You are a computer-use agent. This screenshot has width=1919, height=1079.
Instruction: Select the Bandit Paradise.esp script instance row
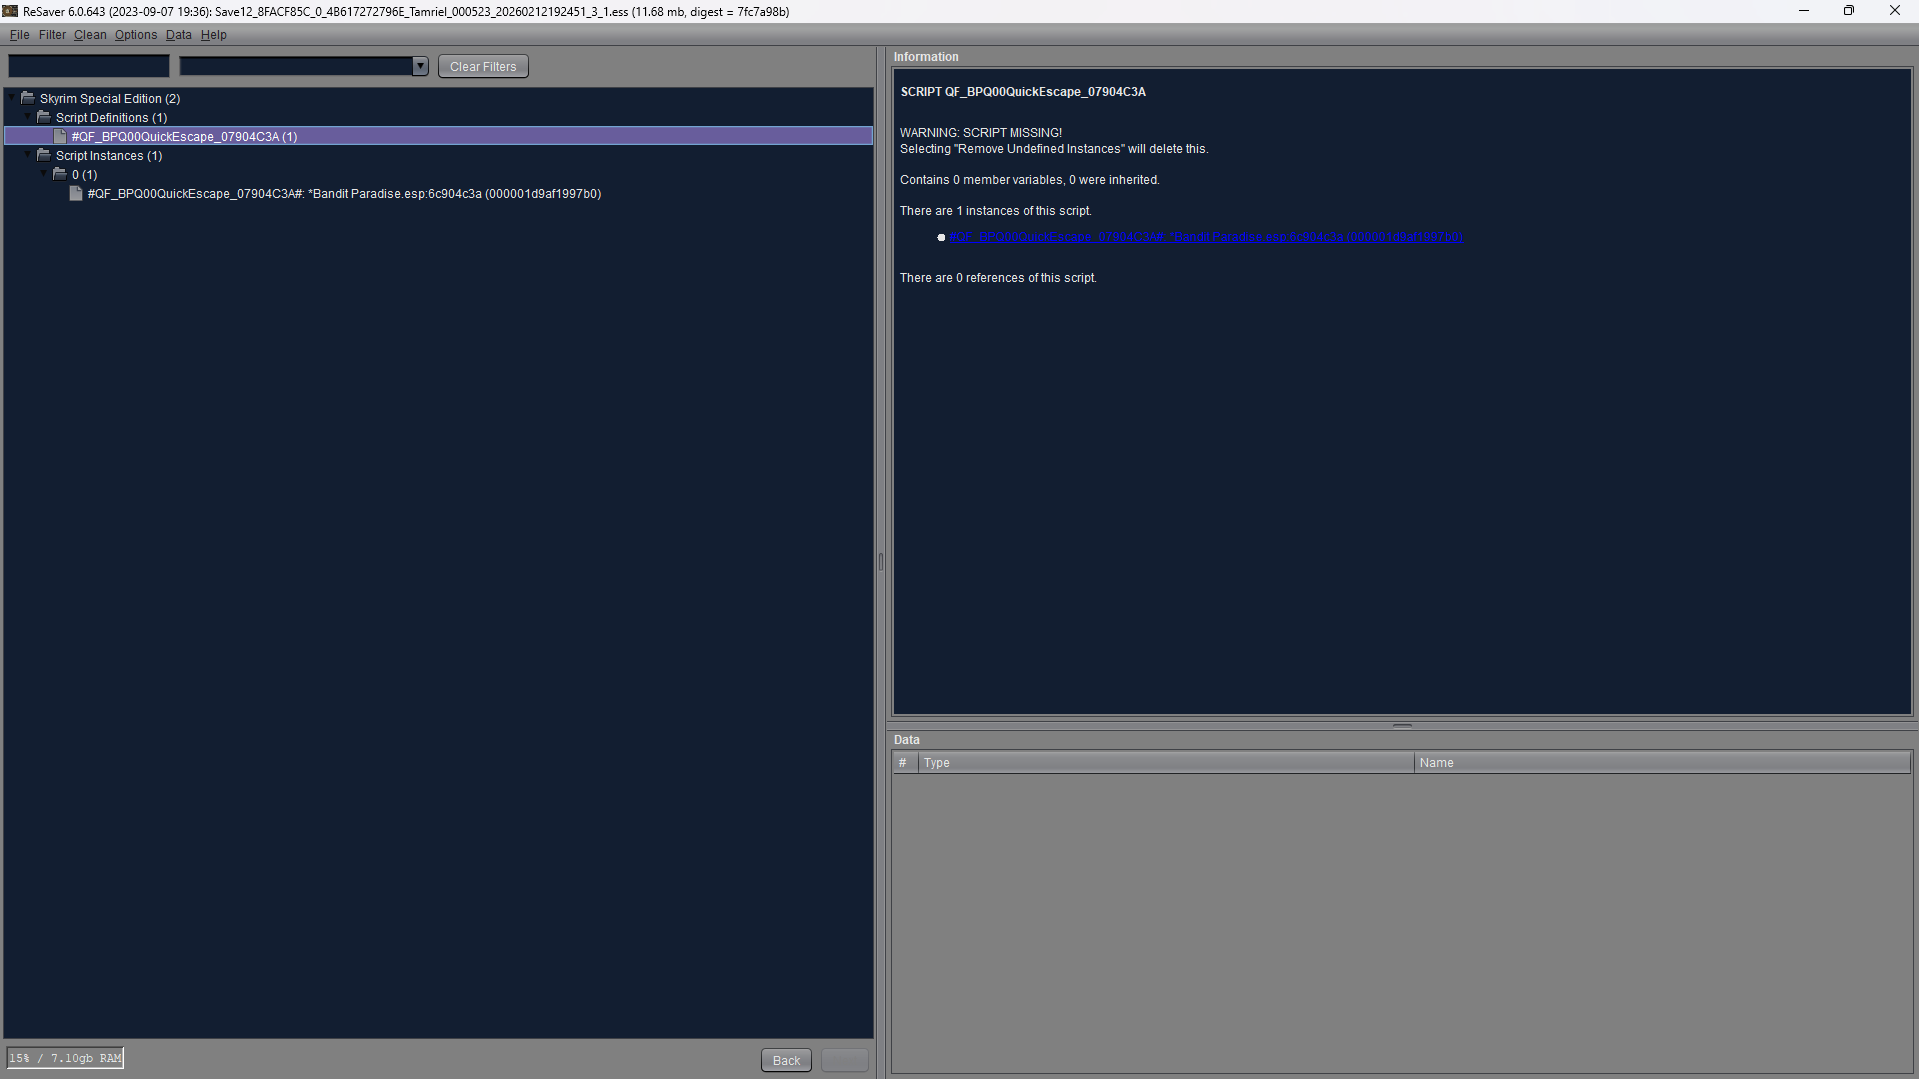pyautogui.click(x=344, y=194)
